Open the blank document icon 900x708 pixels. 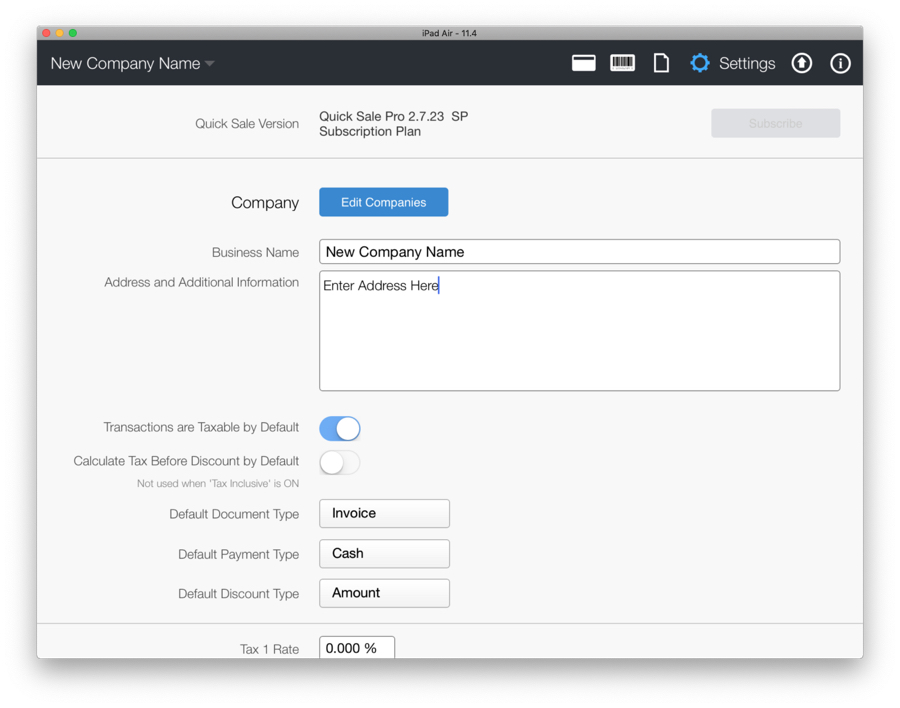(x=661, y=63)
